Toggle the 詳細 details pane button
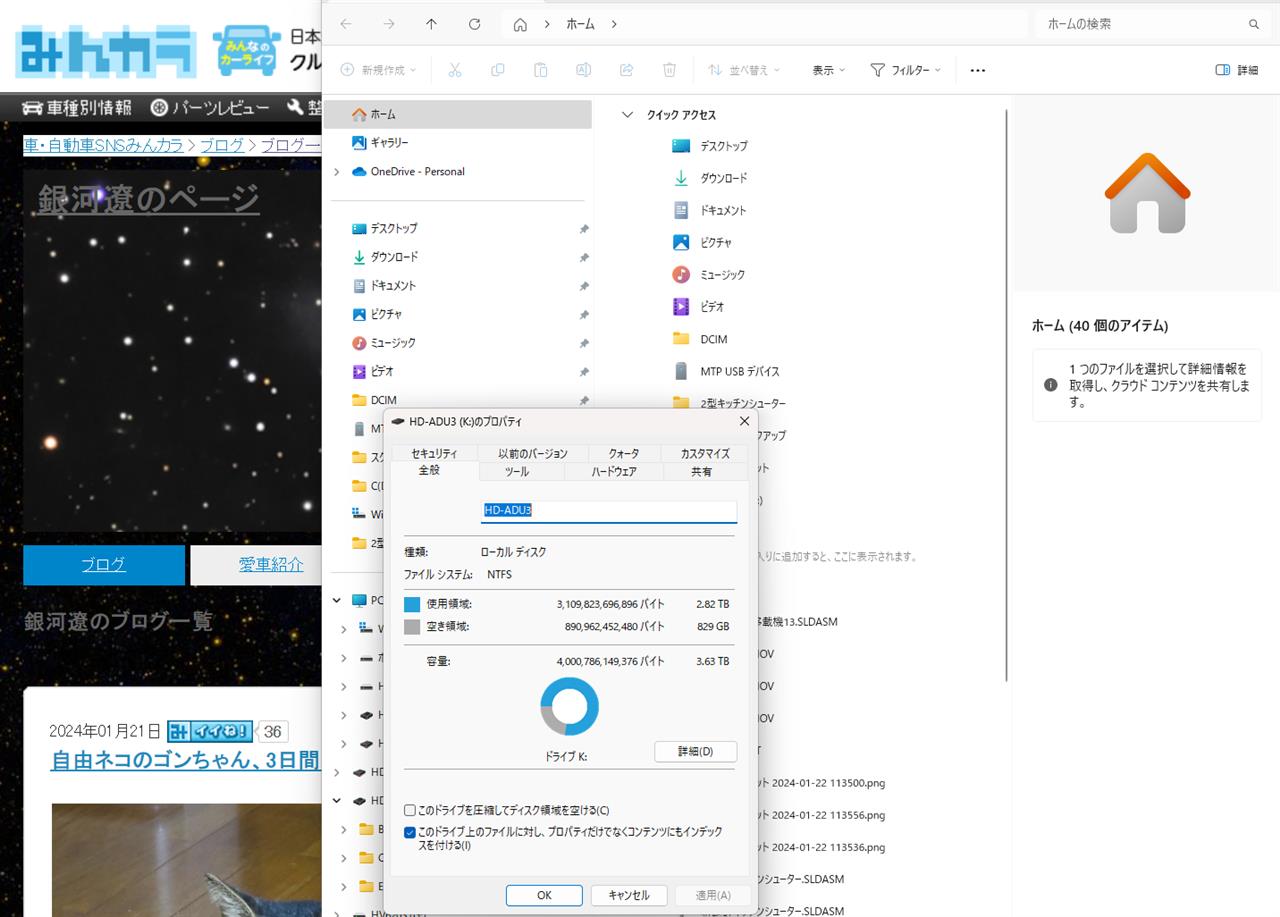 (1237, 70)
